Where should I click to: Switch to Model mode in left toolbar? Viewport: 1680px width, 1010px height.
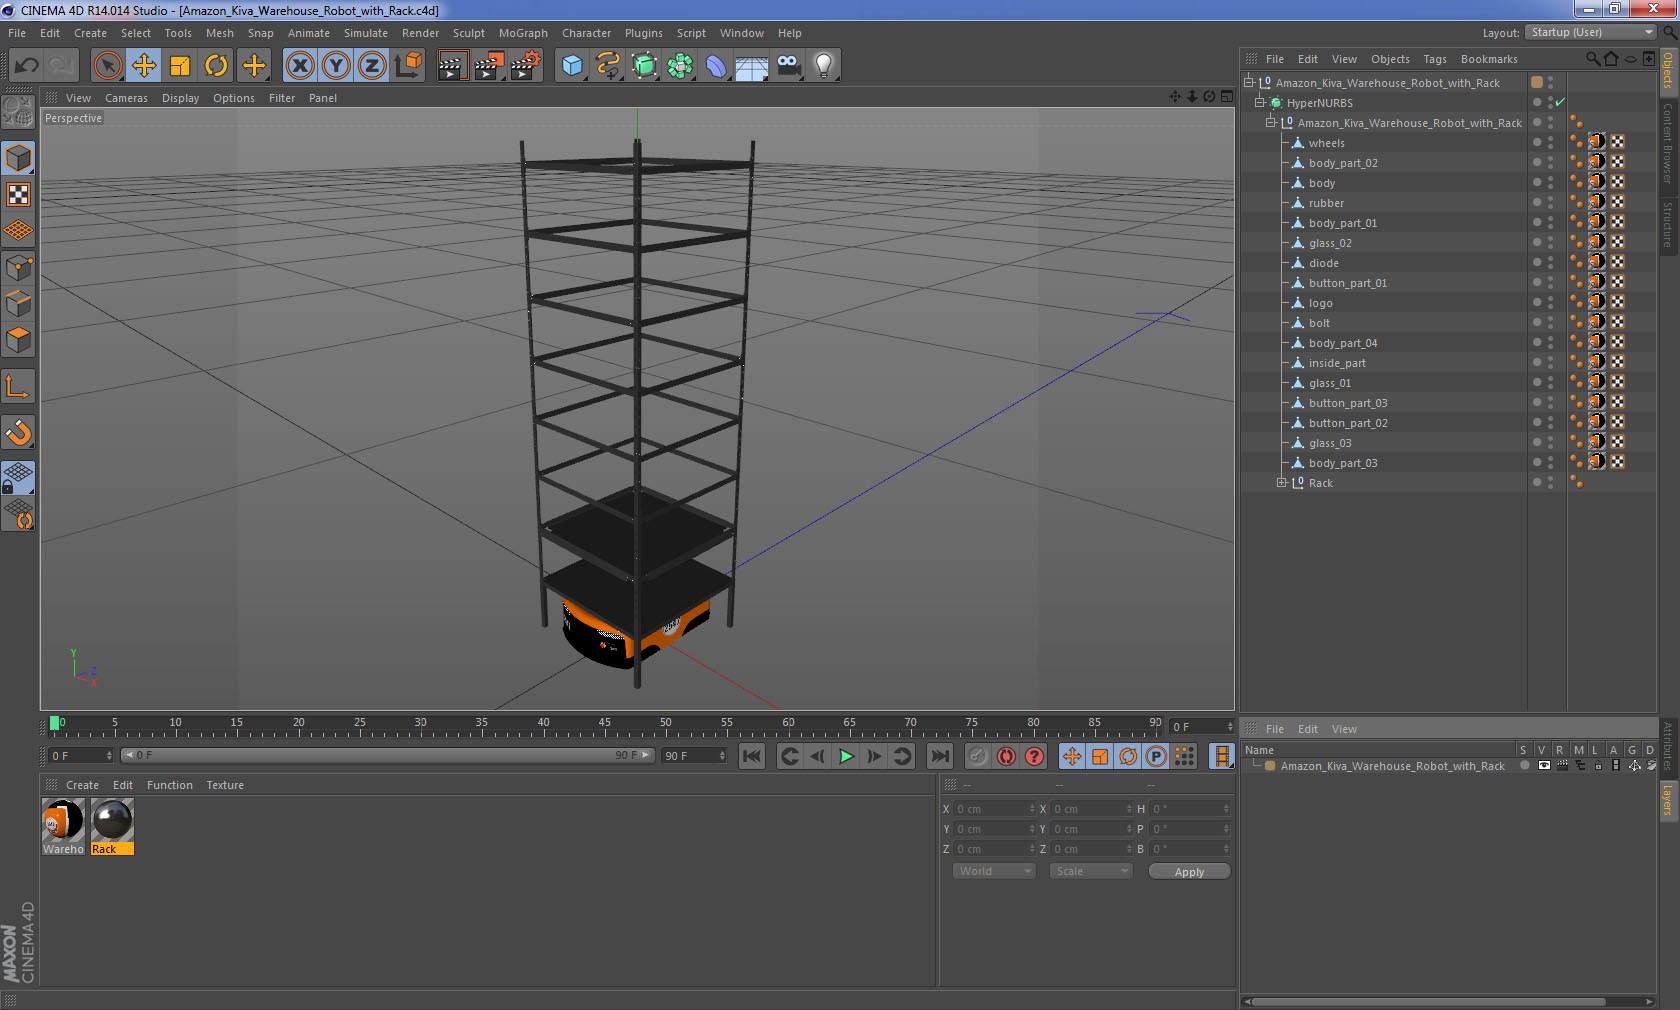click(19, 158)
